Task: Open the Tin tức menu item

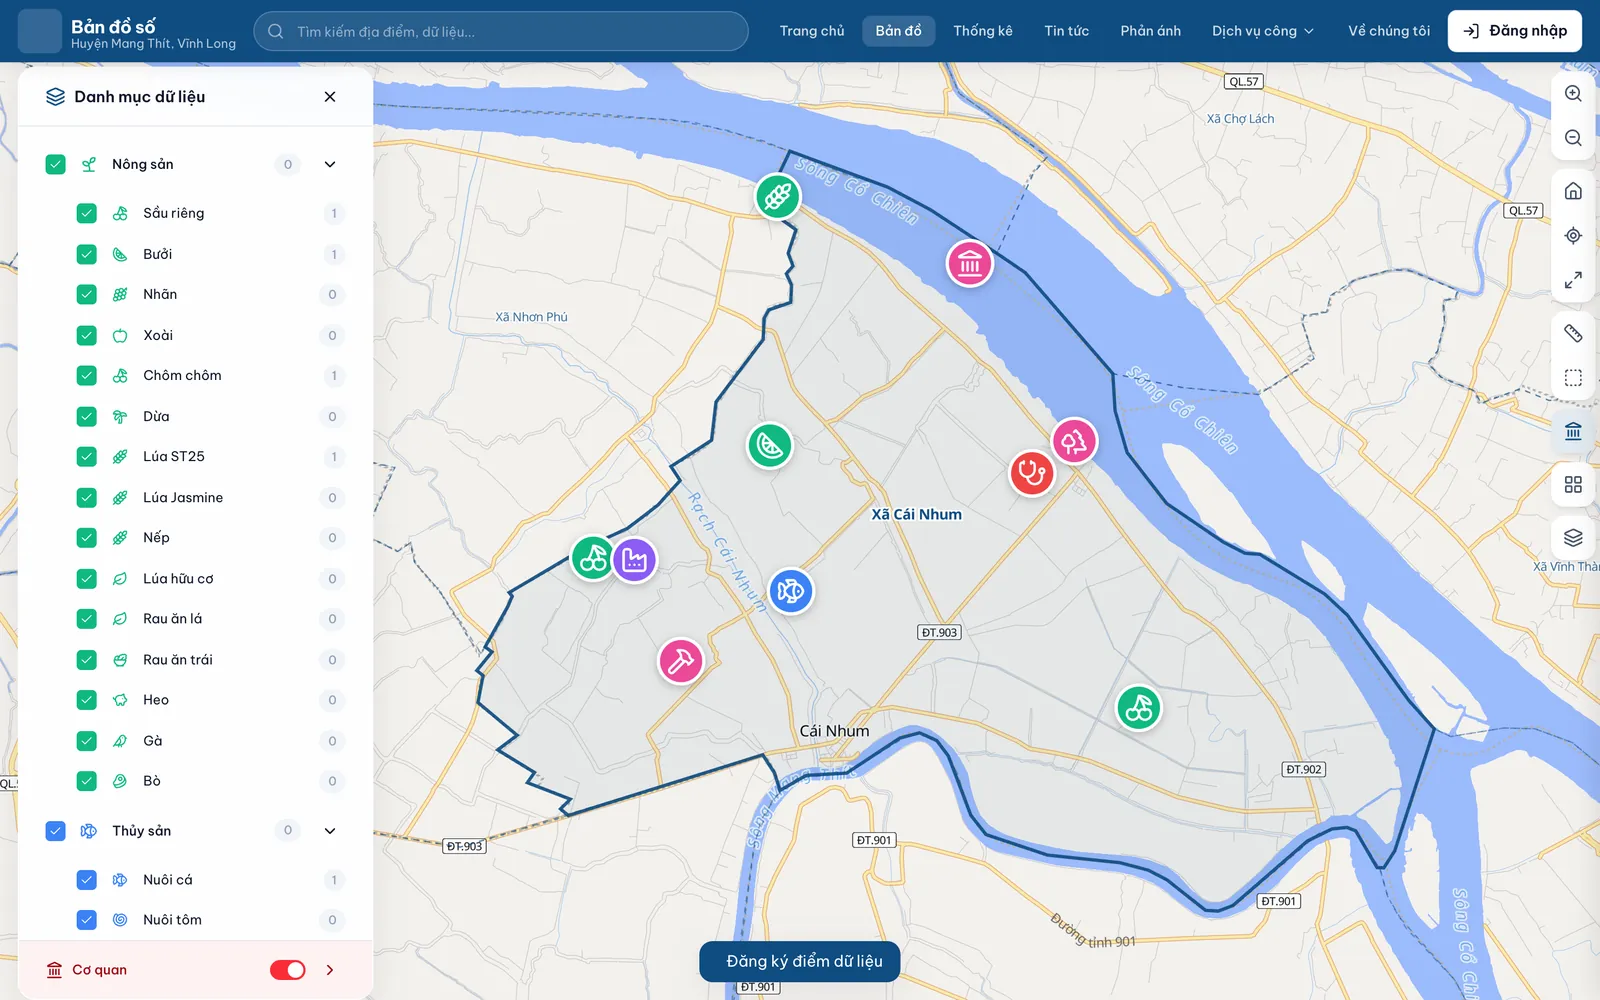Action: click(x=1067, y=31)
